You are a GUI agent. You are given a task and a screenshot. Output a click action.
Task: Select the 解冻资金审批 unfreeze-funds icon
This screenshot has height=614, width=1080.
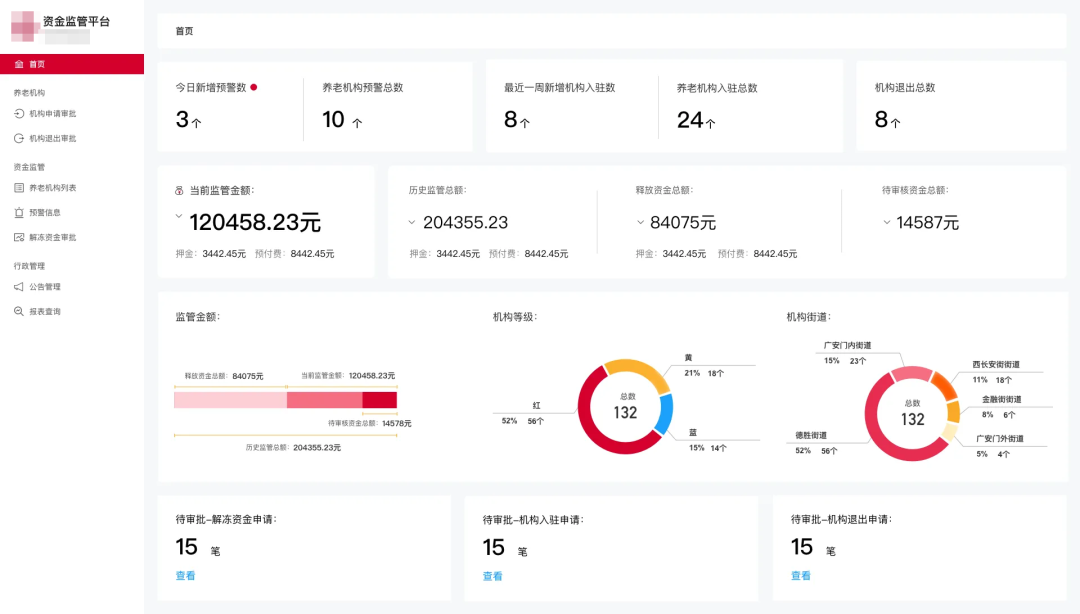tap(21, 237)
